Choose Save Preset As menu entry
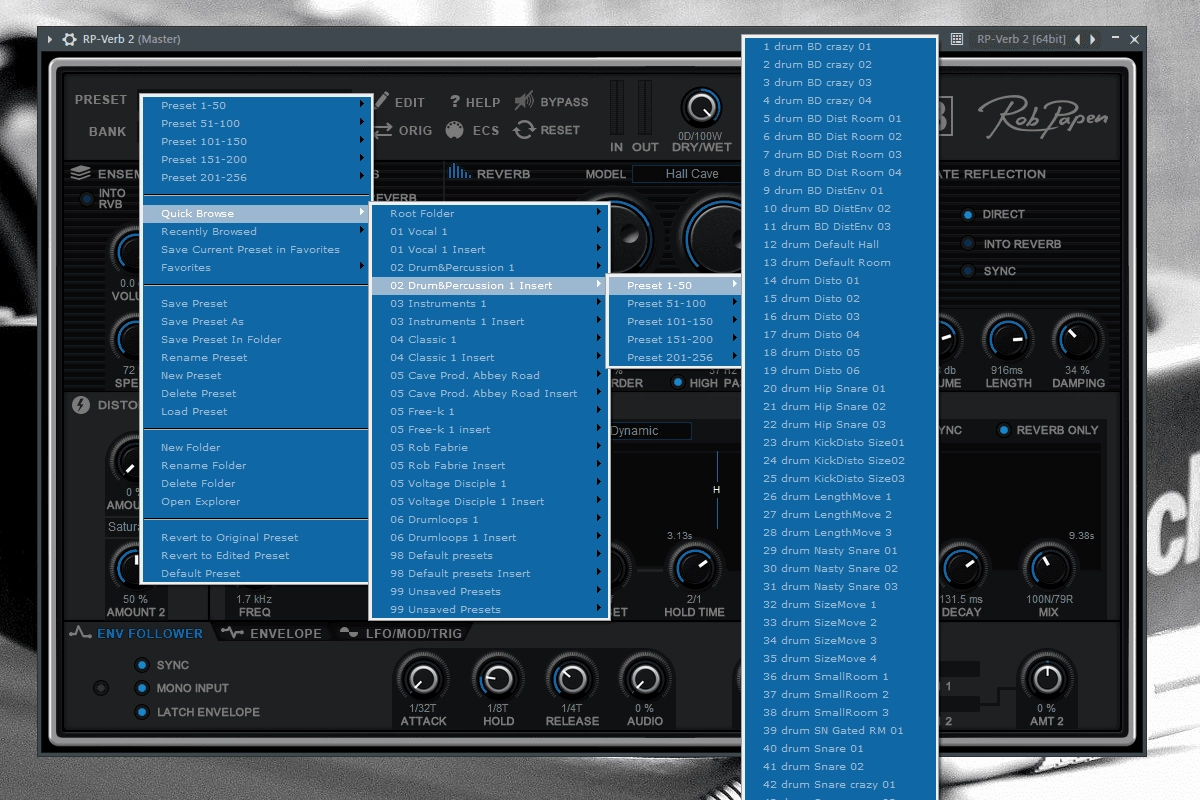The height and width of the screenshot is (800, 1200). (x=257, y=321)
